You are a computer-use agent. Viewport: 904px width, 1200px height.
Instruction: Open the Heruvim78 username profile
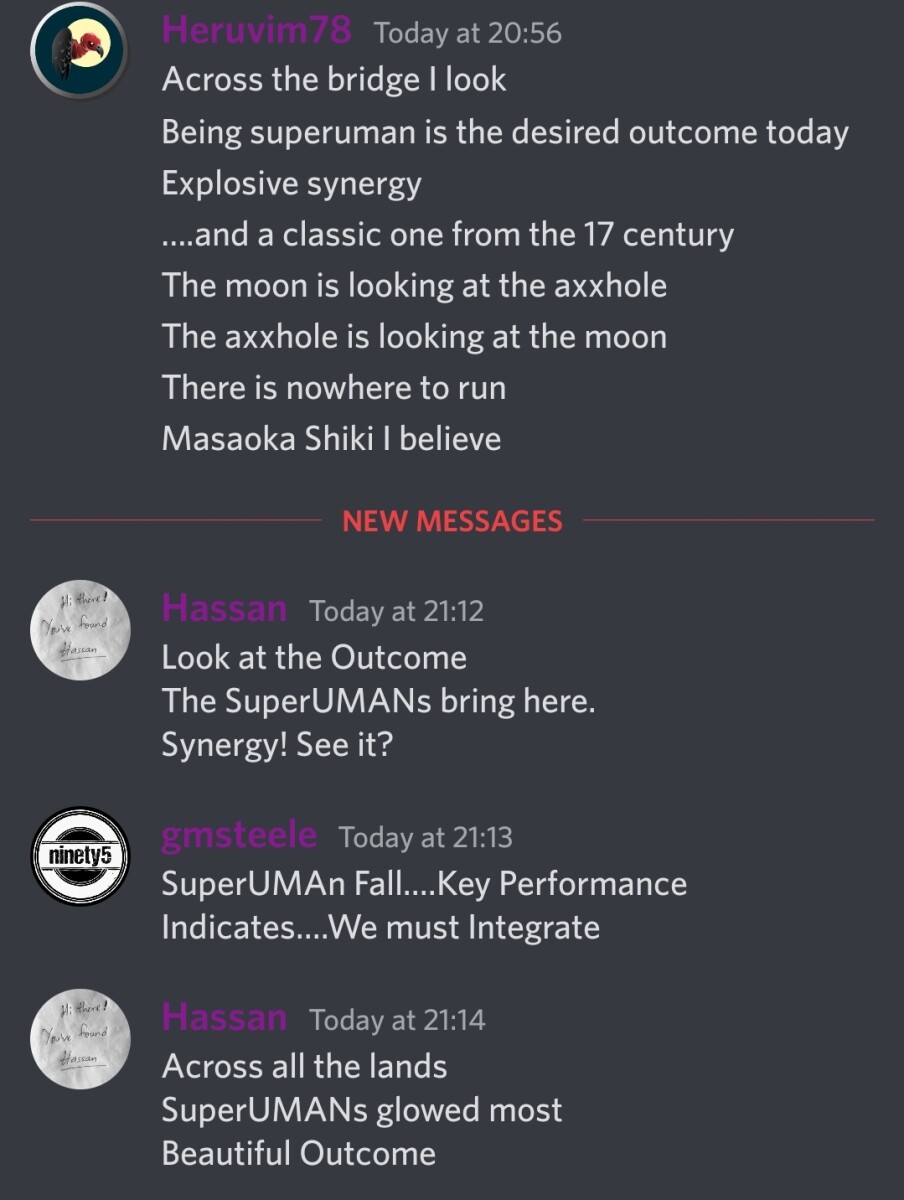click(257, 32)
